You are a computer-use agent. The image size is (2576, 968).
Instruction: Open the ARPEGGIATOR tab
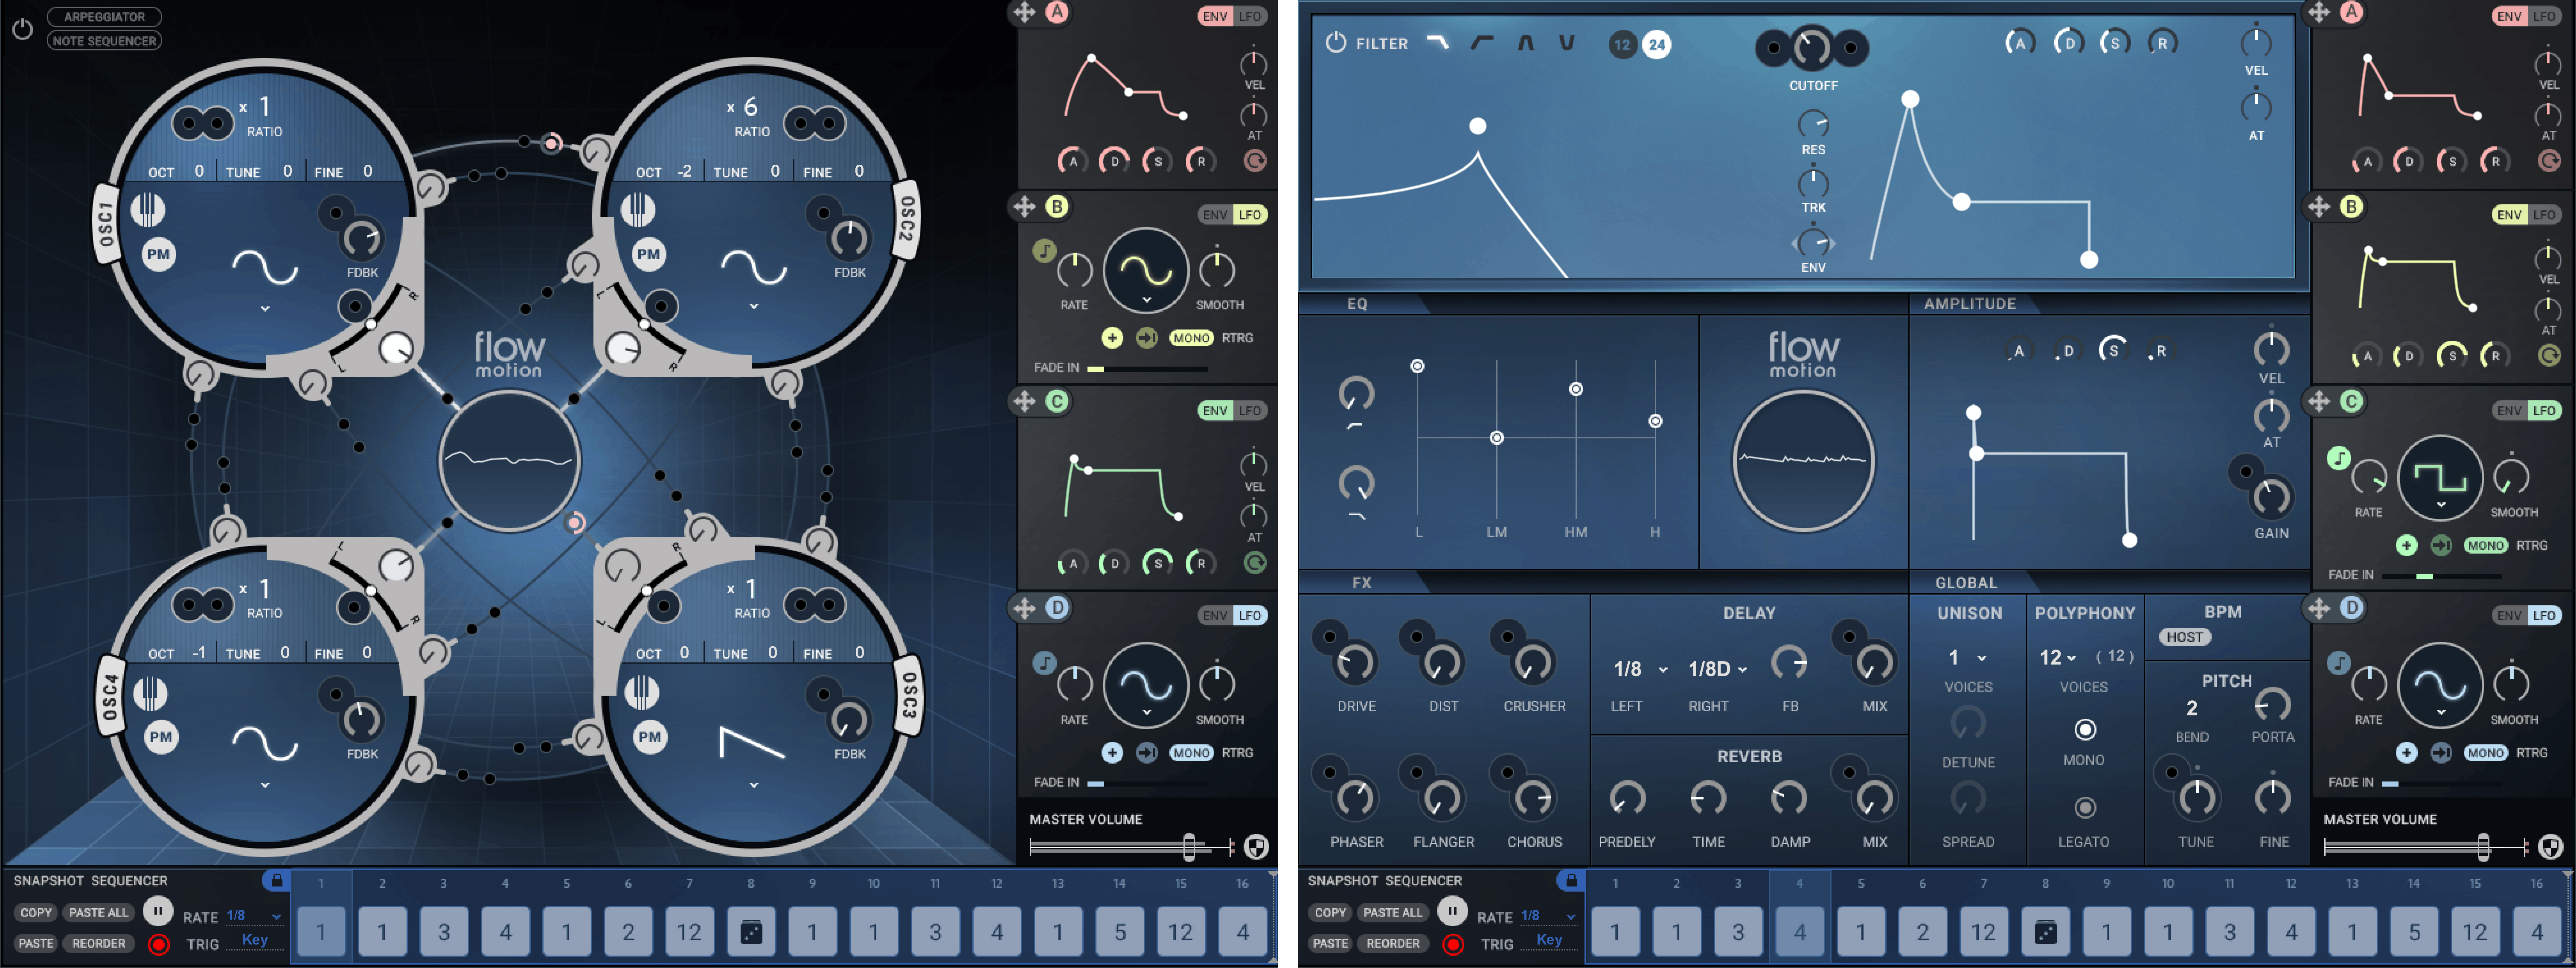104,17
